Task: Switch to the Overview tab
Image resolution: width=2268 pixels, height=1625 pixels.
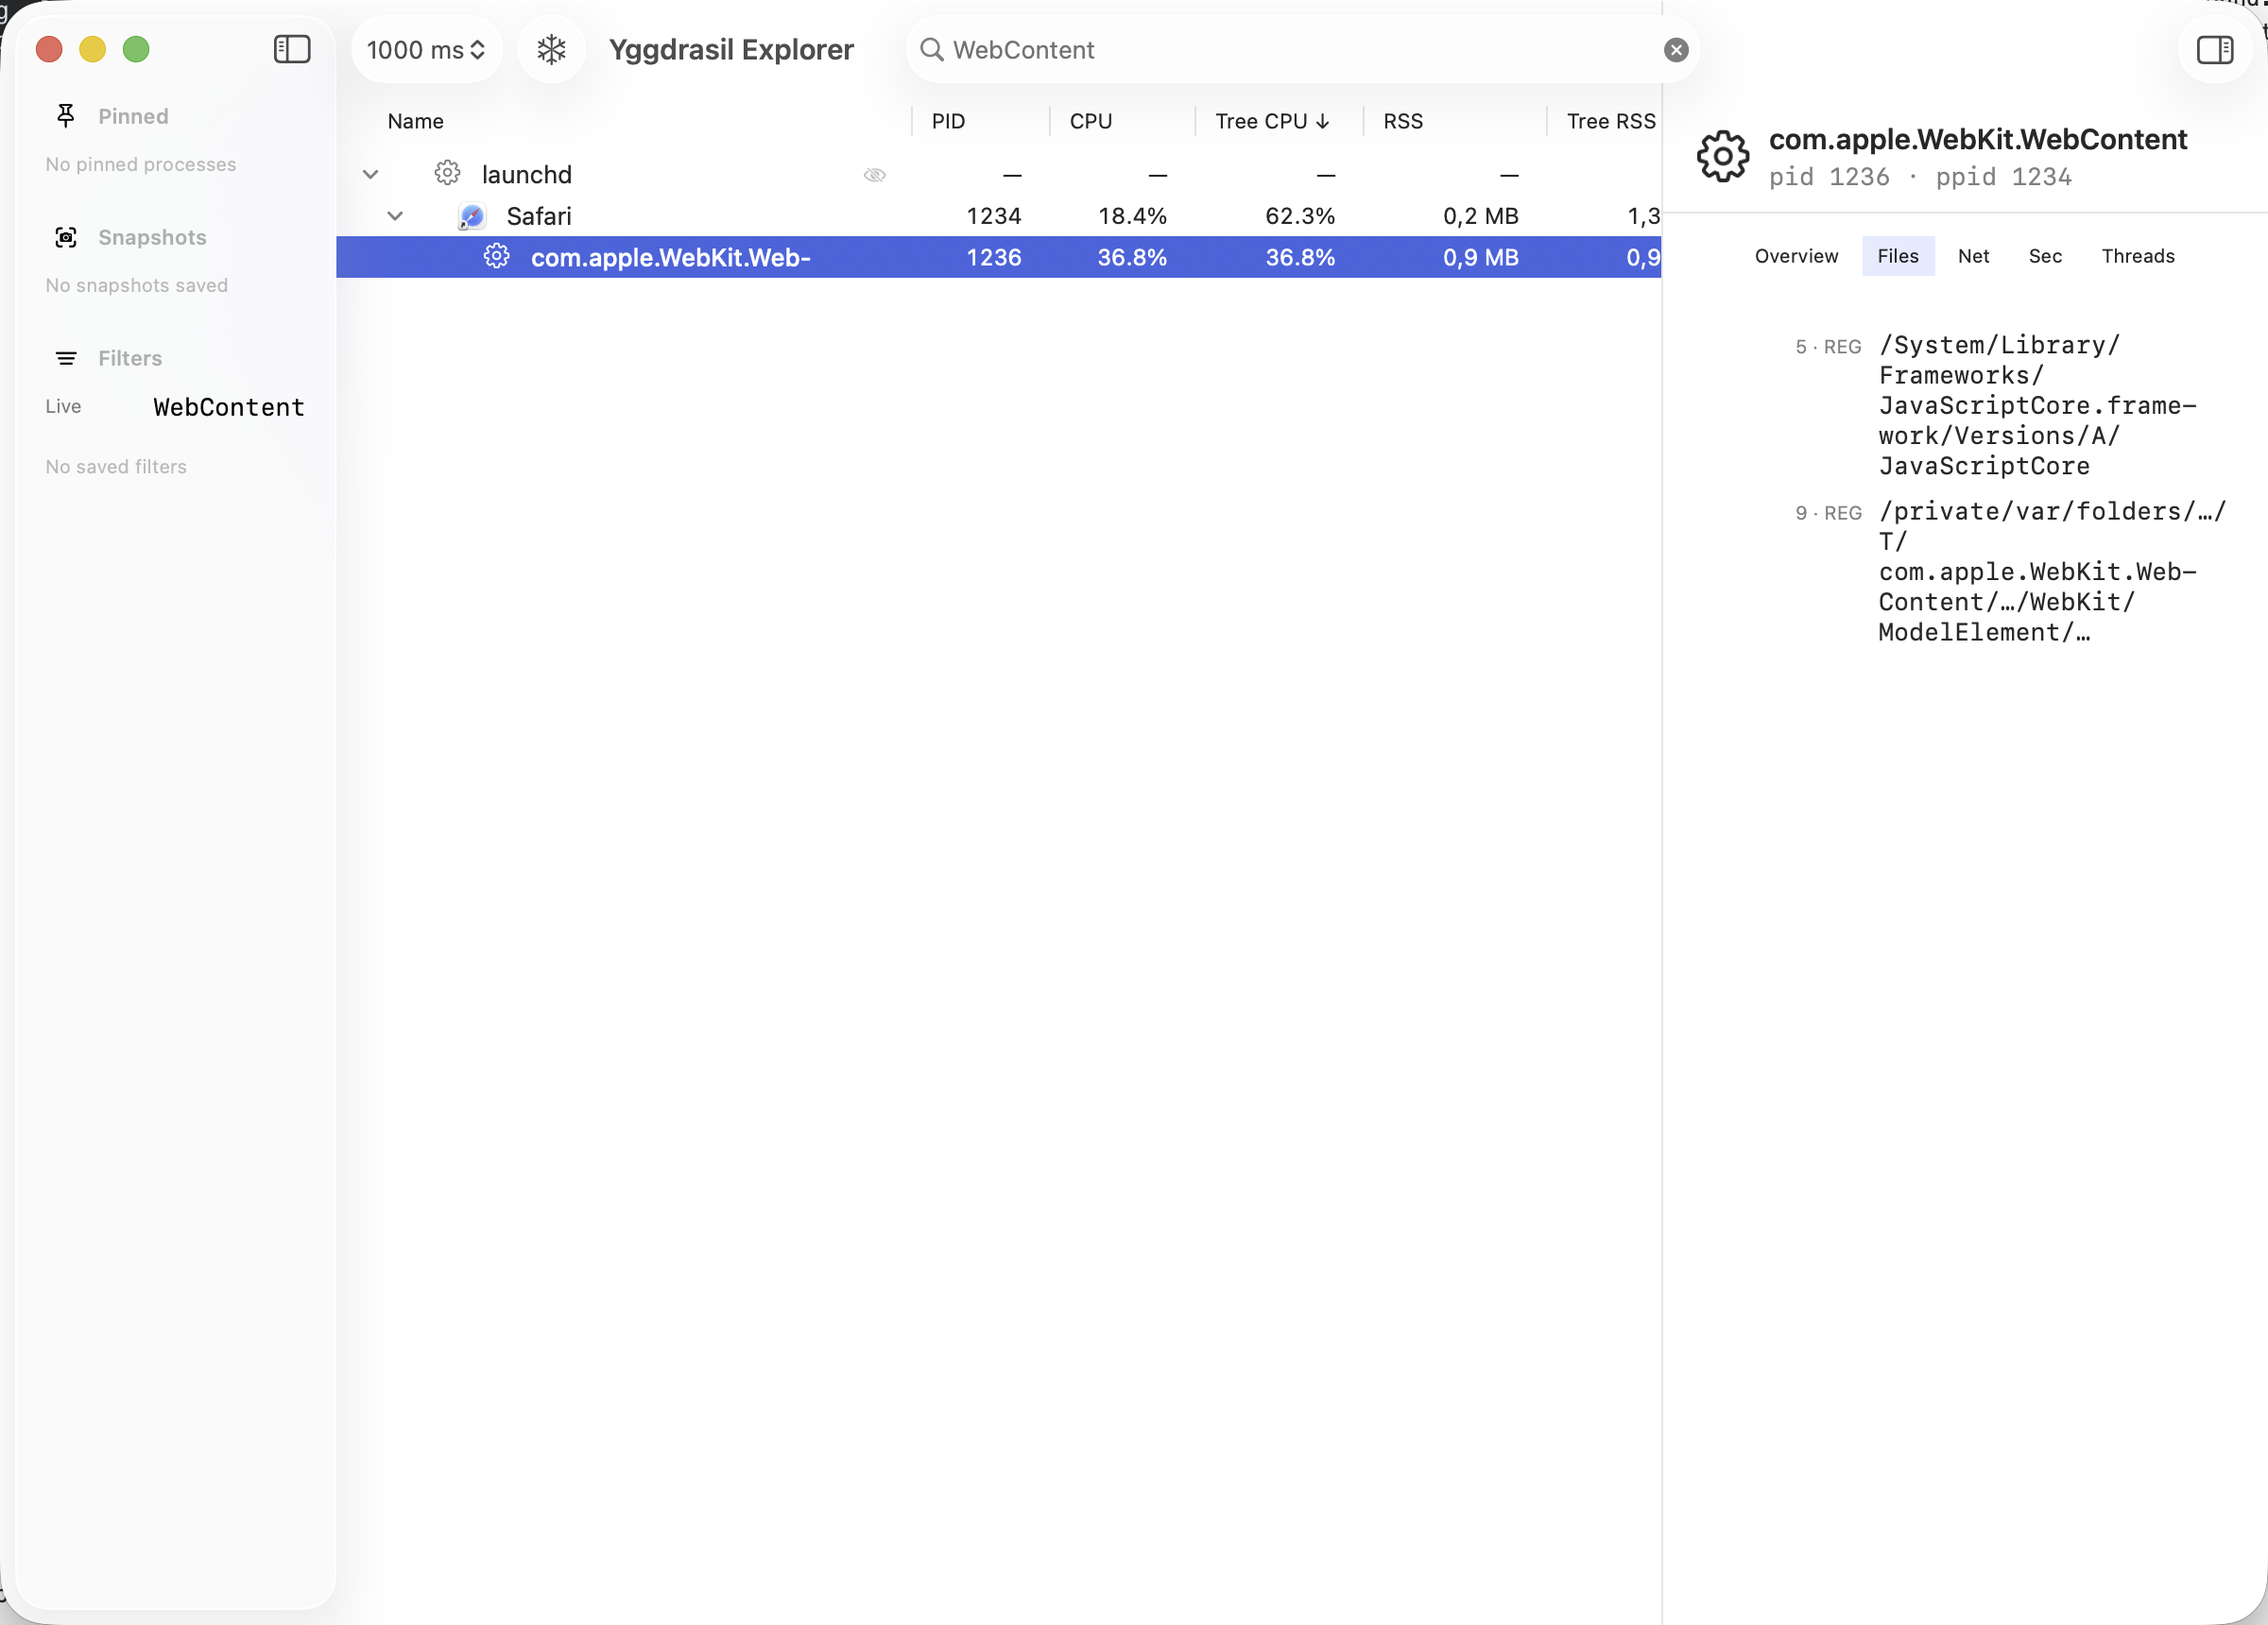Action: (1796, 256)
